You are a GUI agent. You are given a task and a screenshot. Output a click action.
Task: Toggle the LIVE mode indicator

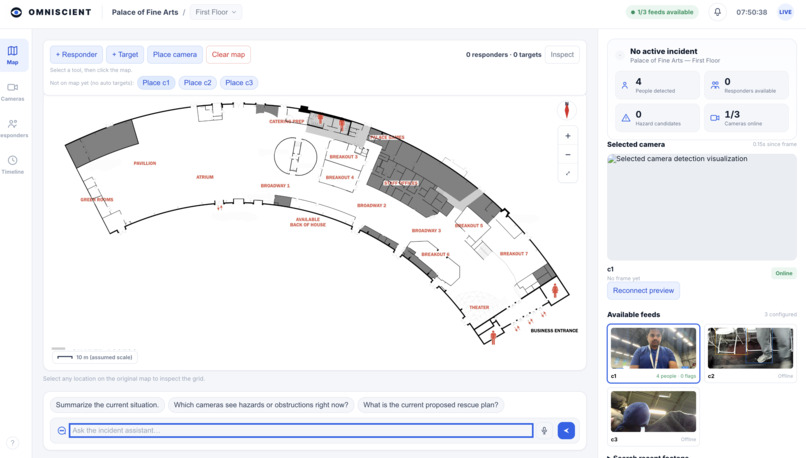[785, 12]
